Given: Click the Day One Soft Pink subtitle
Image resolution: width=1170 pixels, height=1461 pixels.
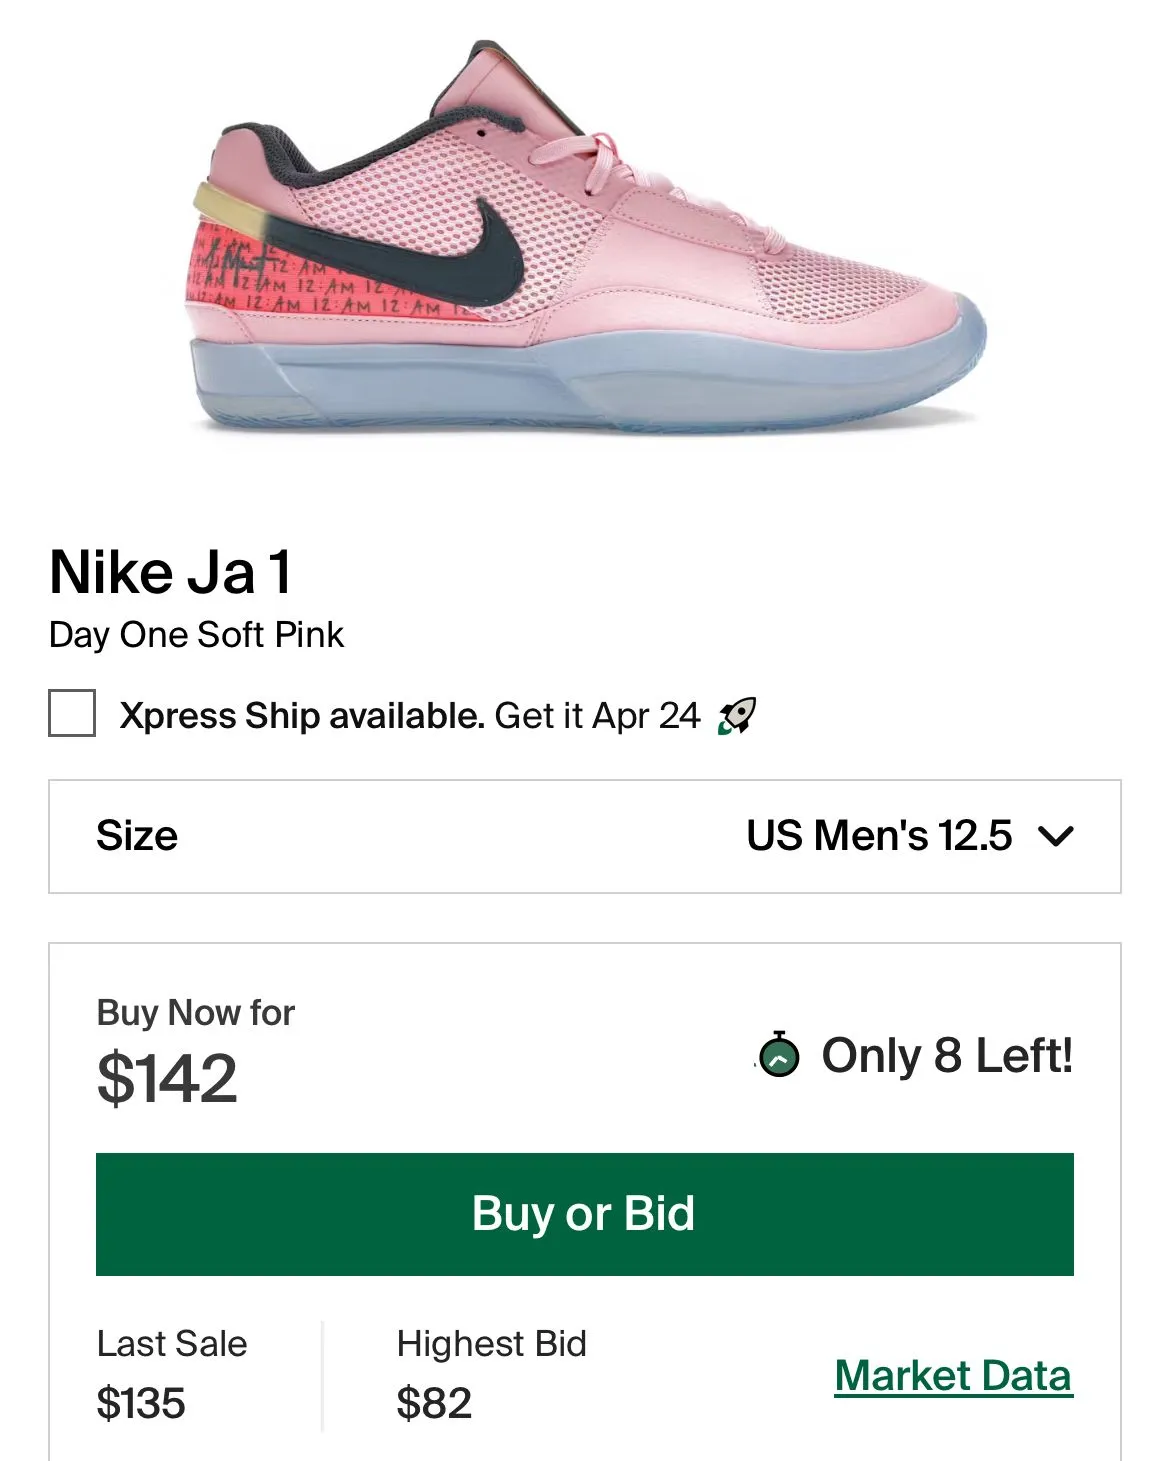Looking at the screenshot, I should [196, 635].
